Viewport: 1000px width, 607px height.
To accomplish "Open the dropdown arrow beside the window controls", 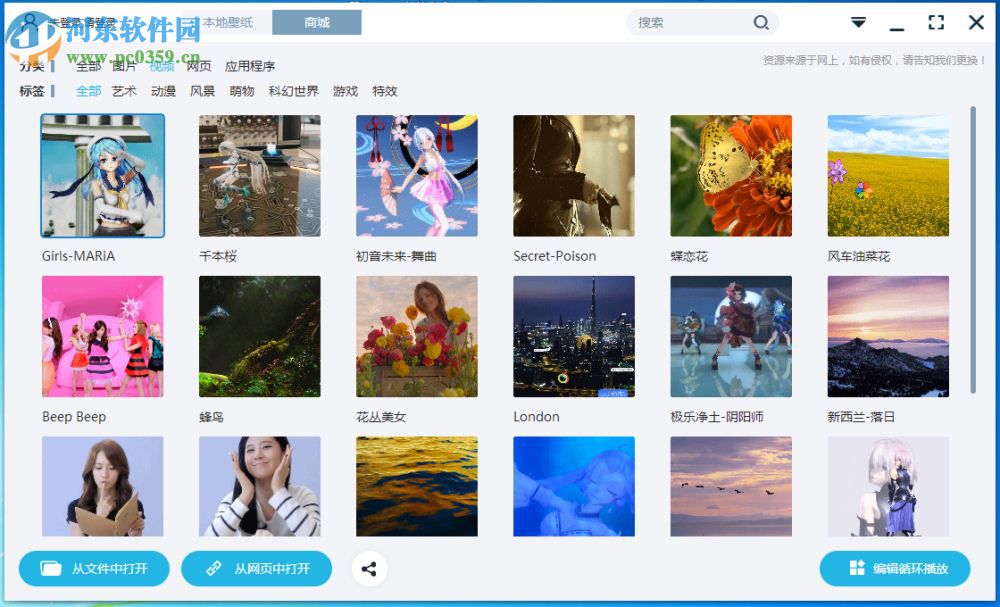I will pyautogui.click(x=858, y=21).
